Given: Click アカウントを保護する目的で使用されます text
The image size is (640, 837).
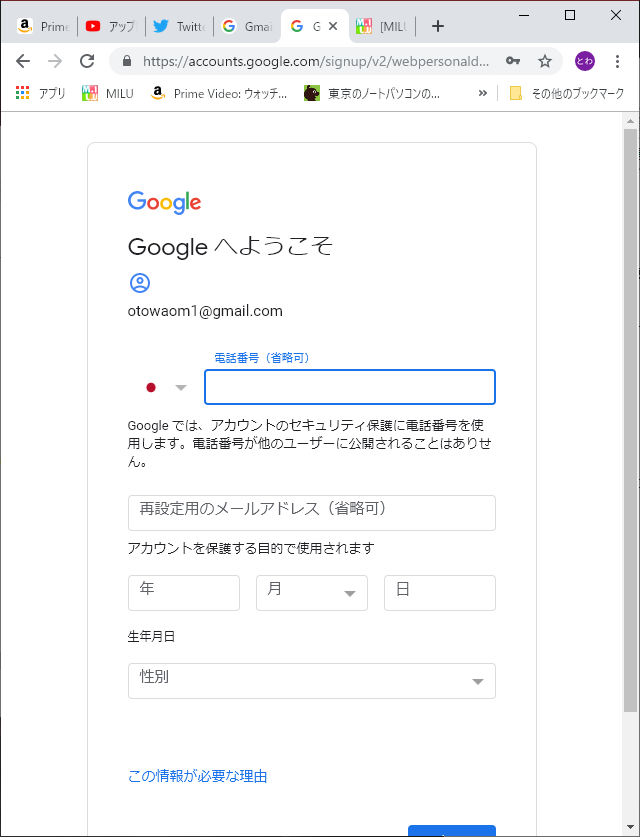Looking at the screenshot, I should tap(251, 548).
